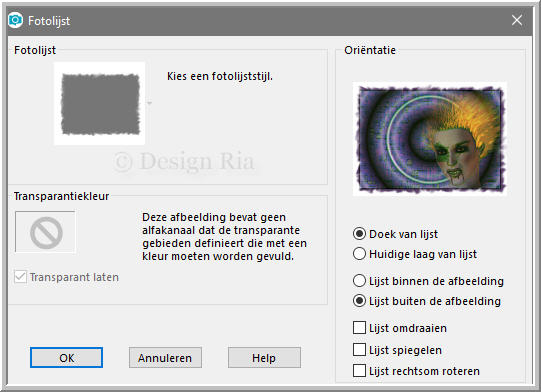
Task: Click the alpha channel message text
Action: coord(224,237)
